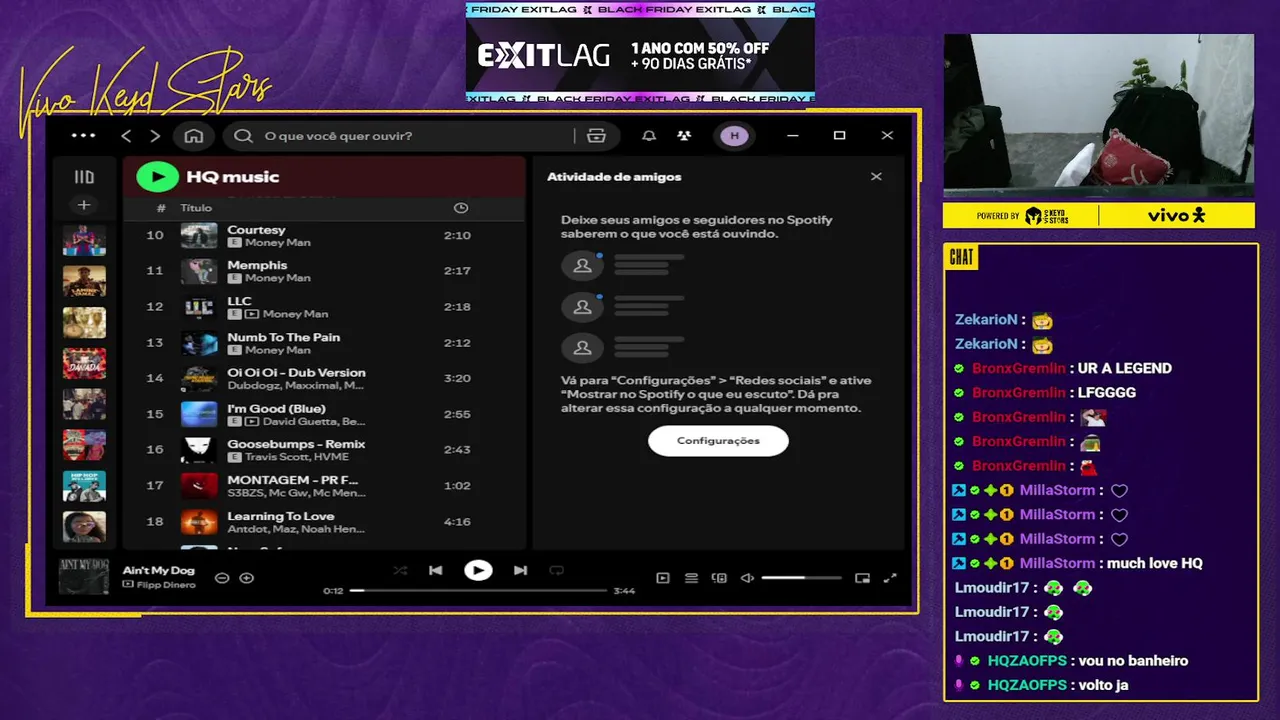
Task: Play the HQ music playlist
Action: 157,177
